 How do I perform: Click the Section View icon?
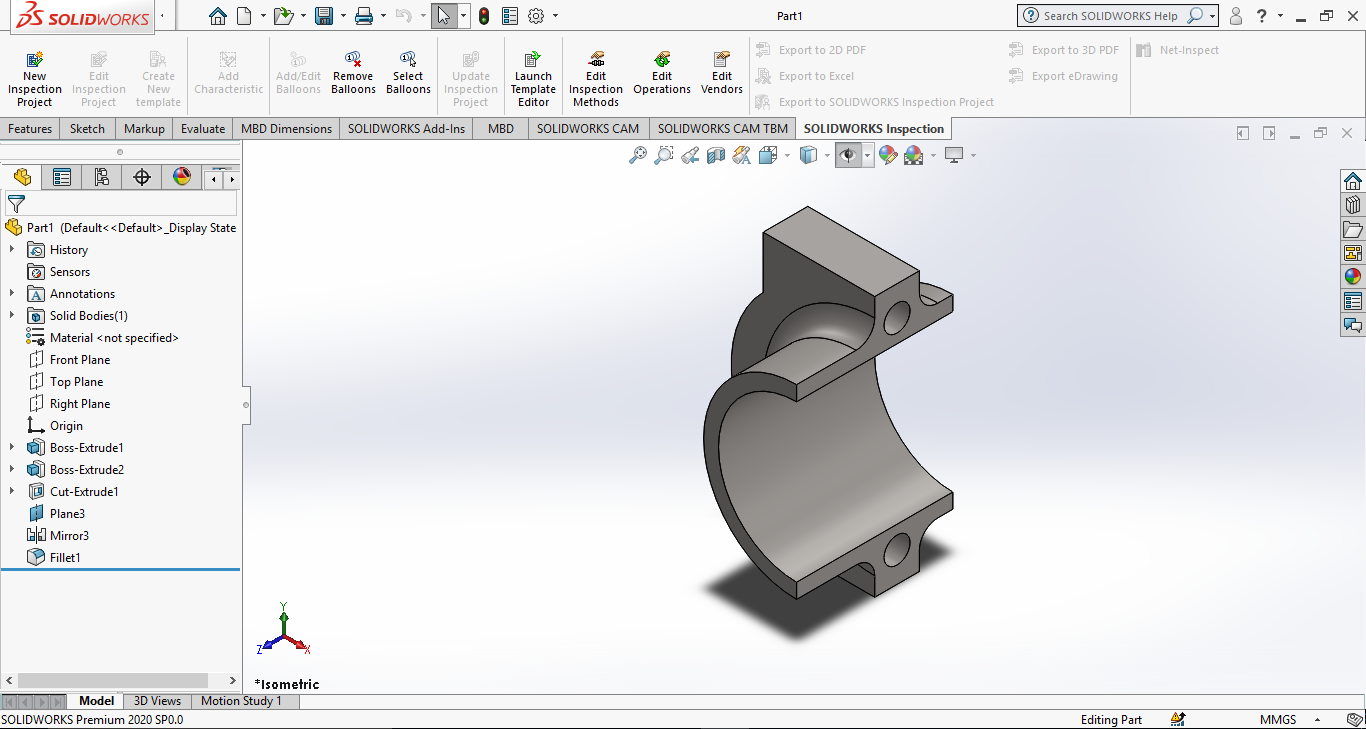click(716, 155)
